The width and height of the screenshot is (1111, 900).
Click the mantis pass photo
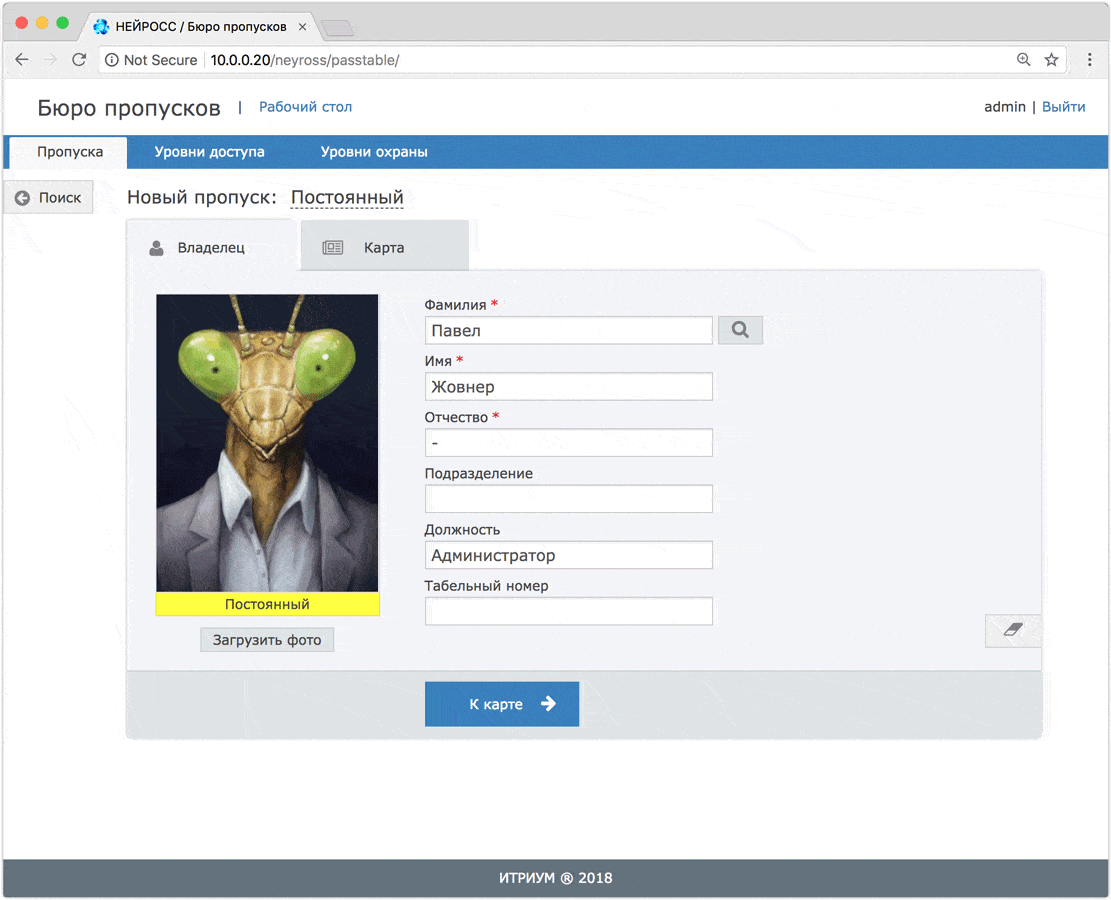click(267, 443)
